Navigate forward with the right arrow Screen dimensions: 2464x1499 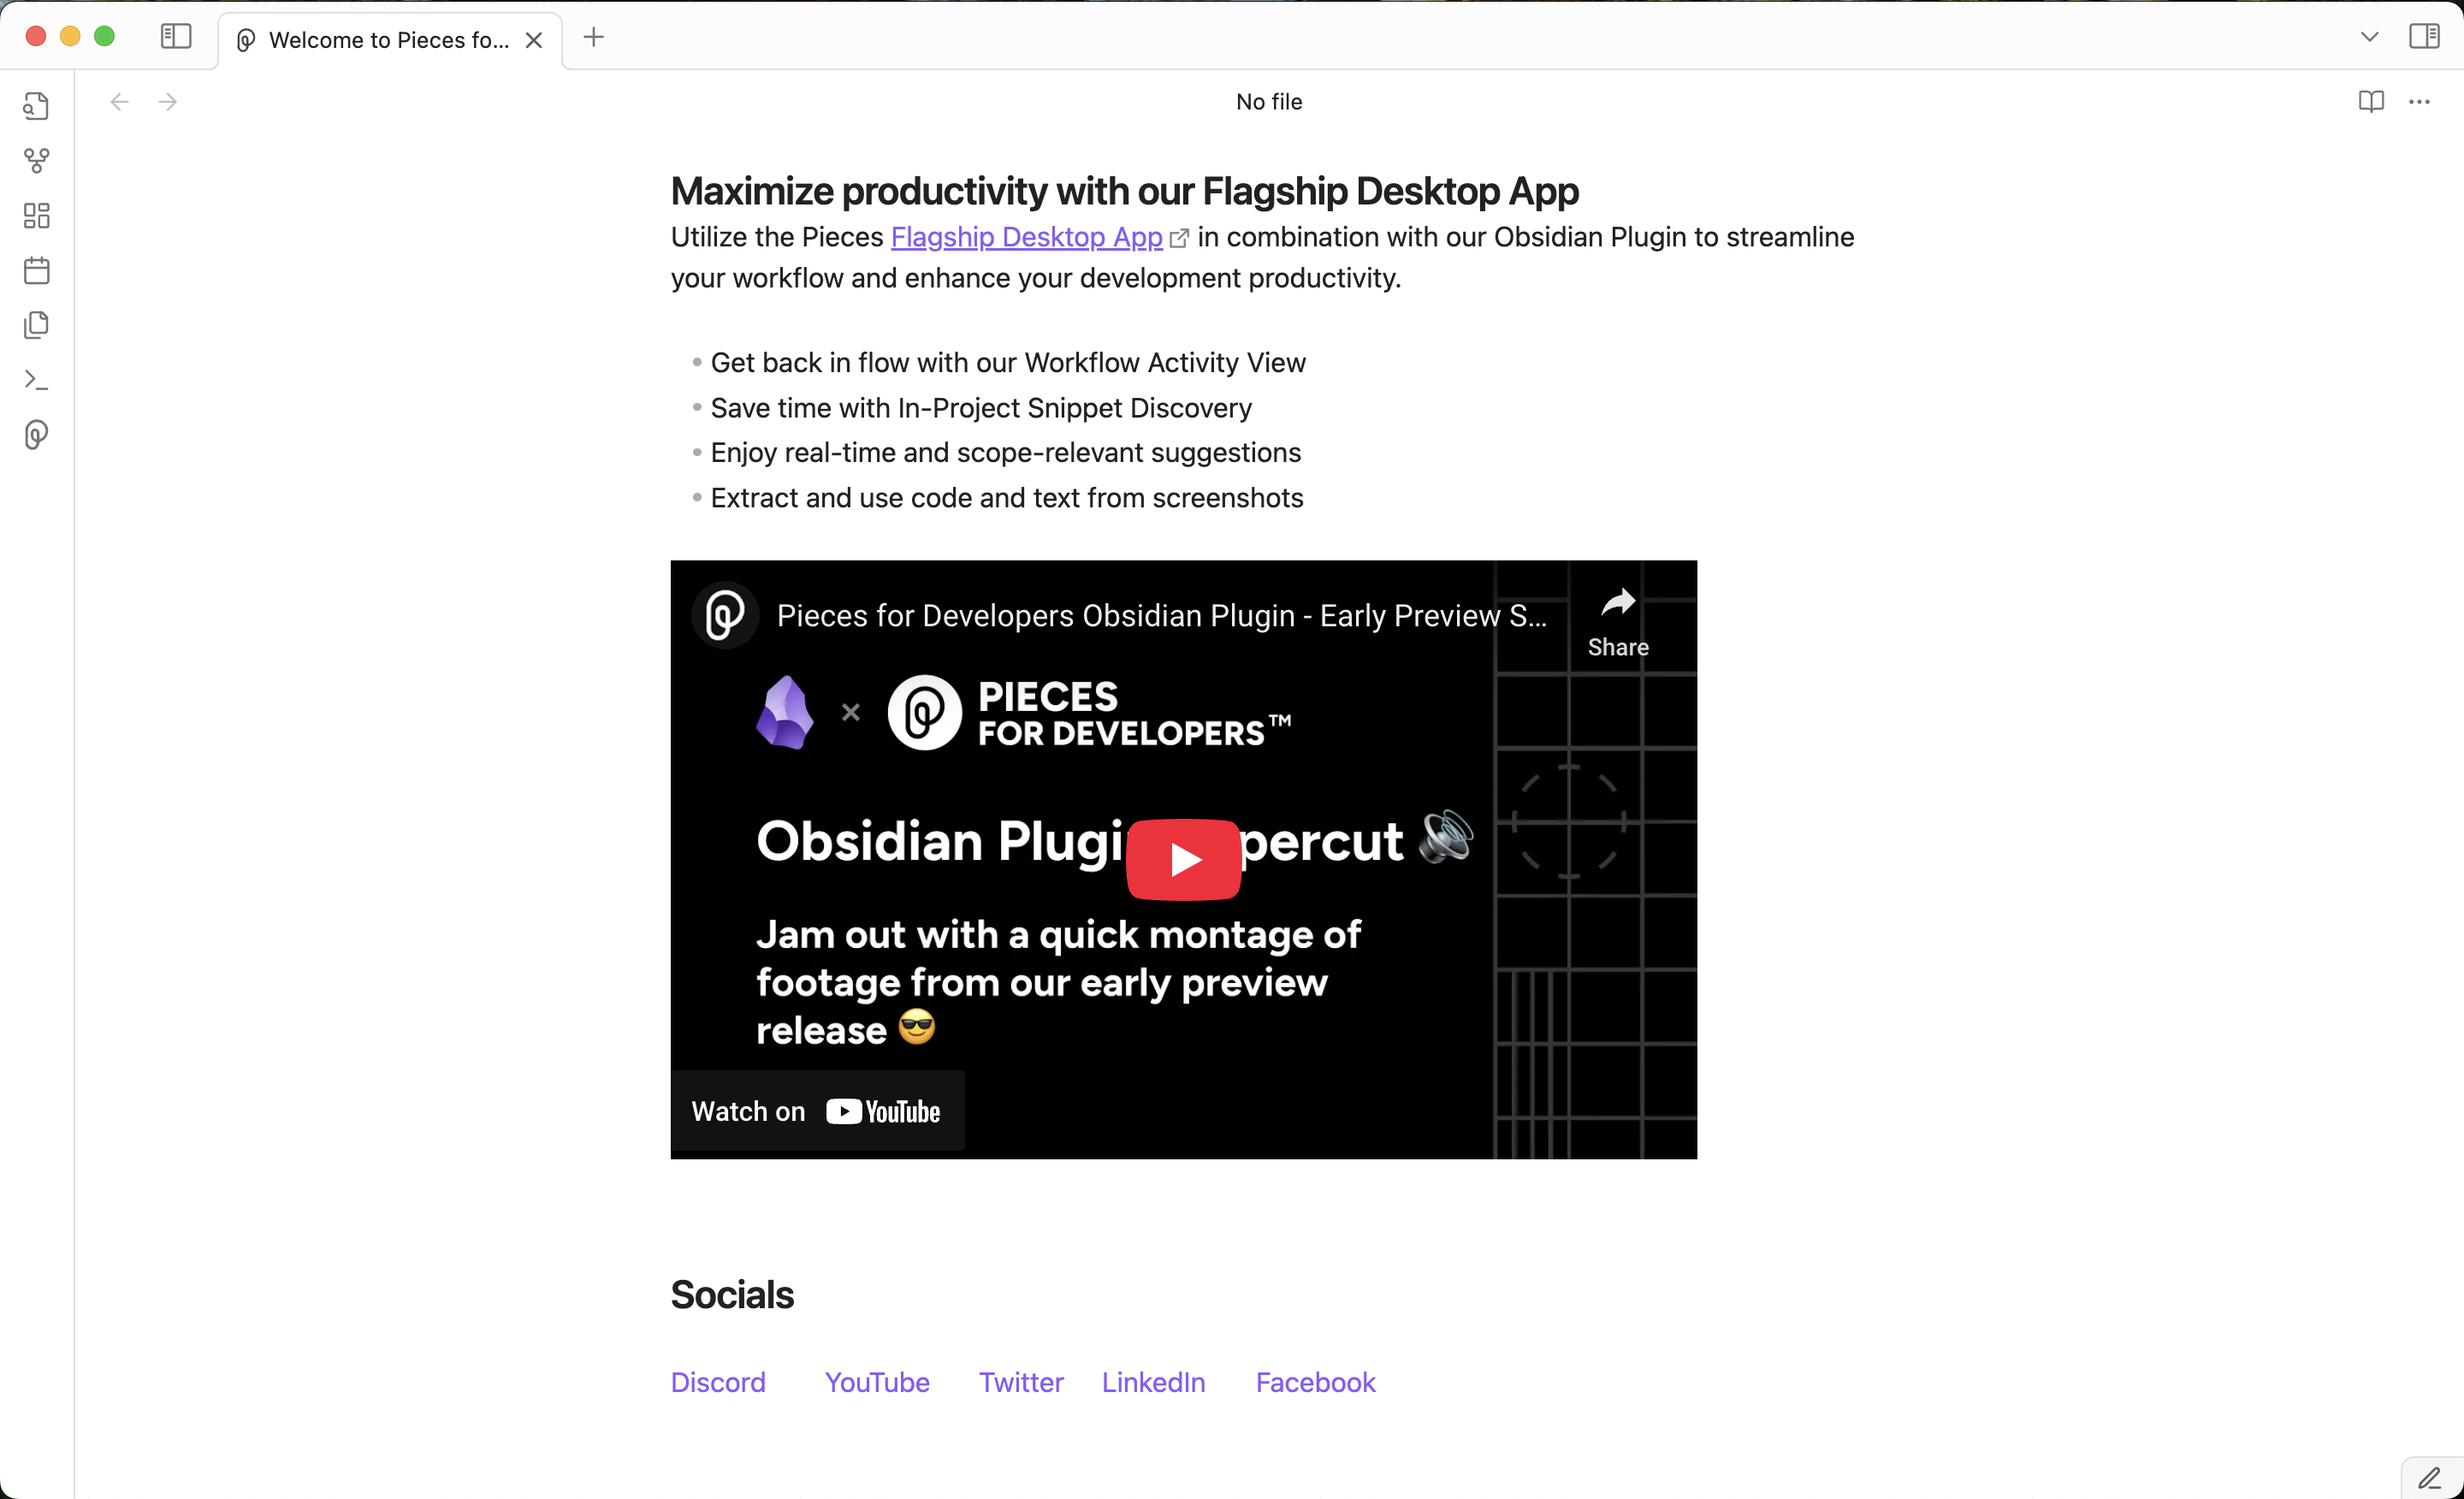[168, 102]
